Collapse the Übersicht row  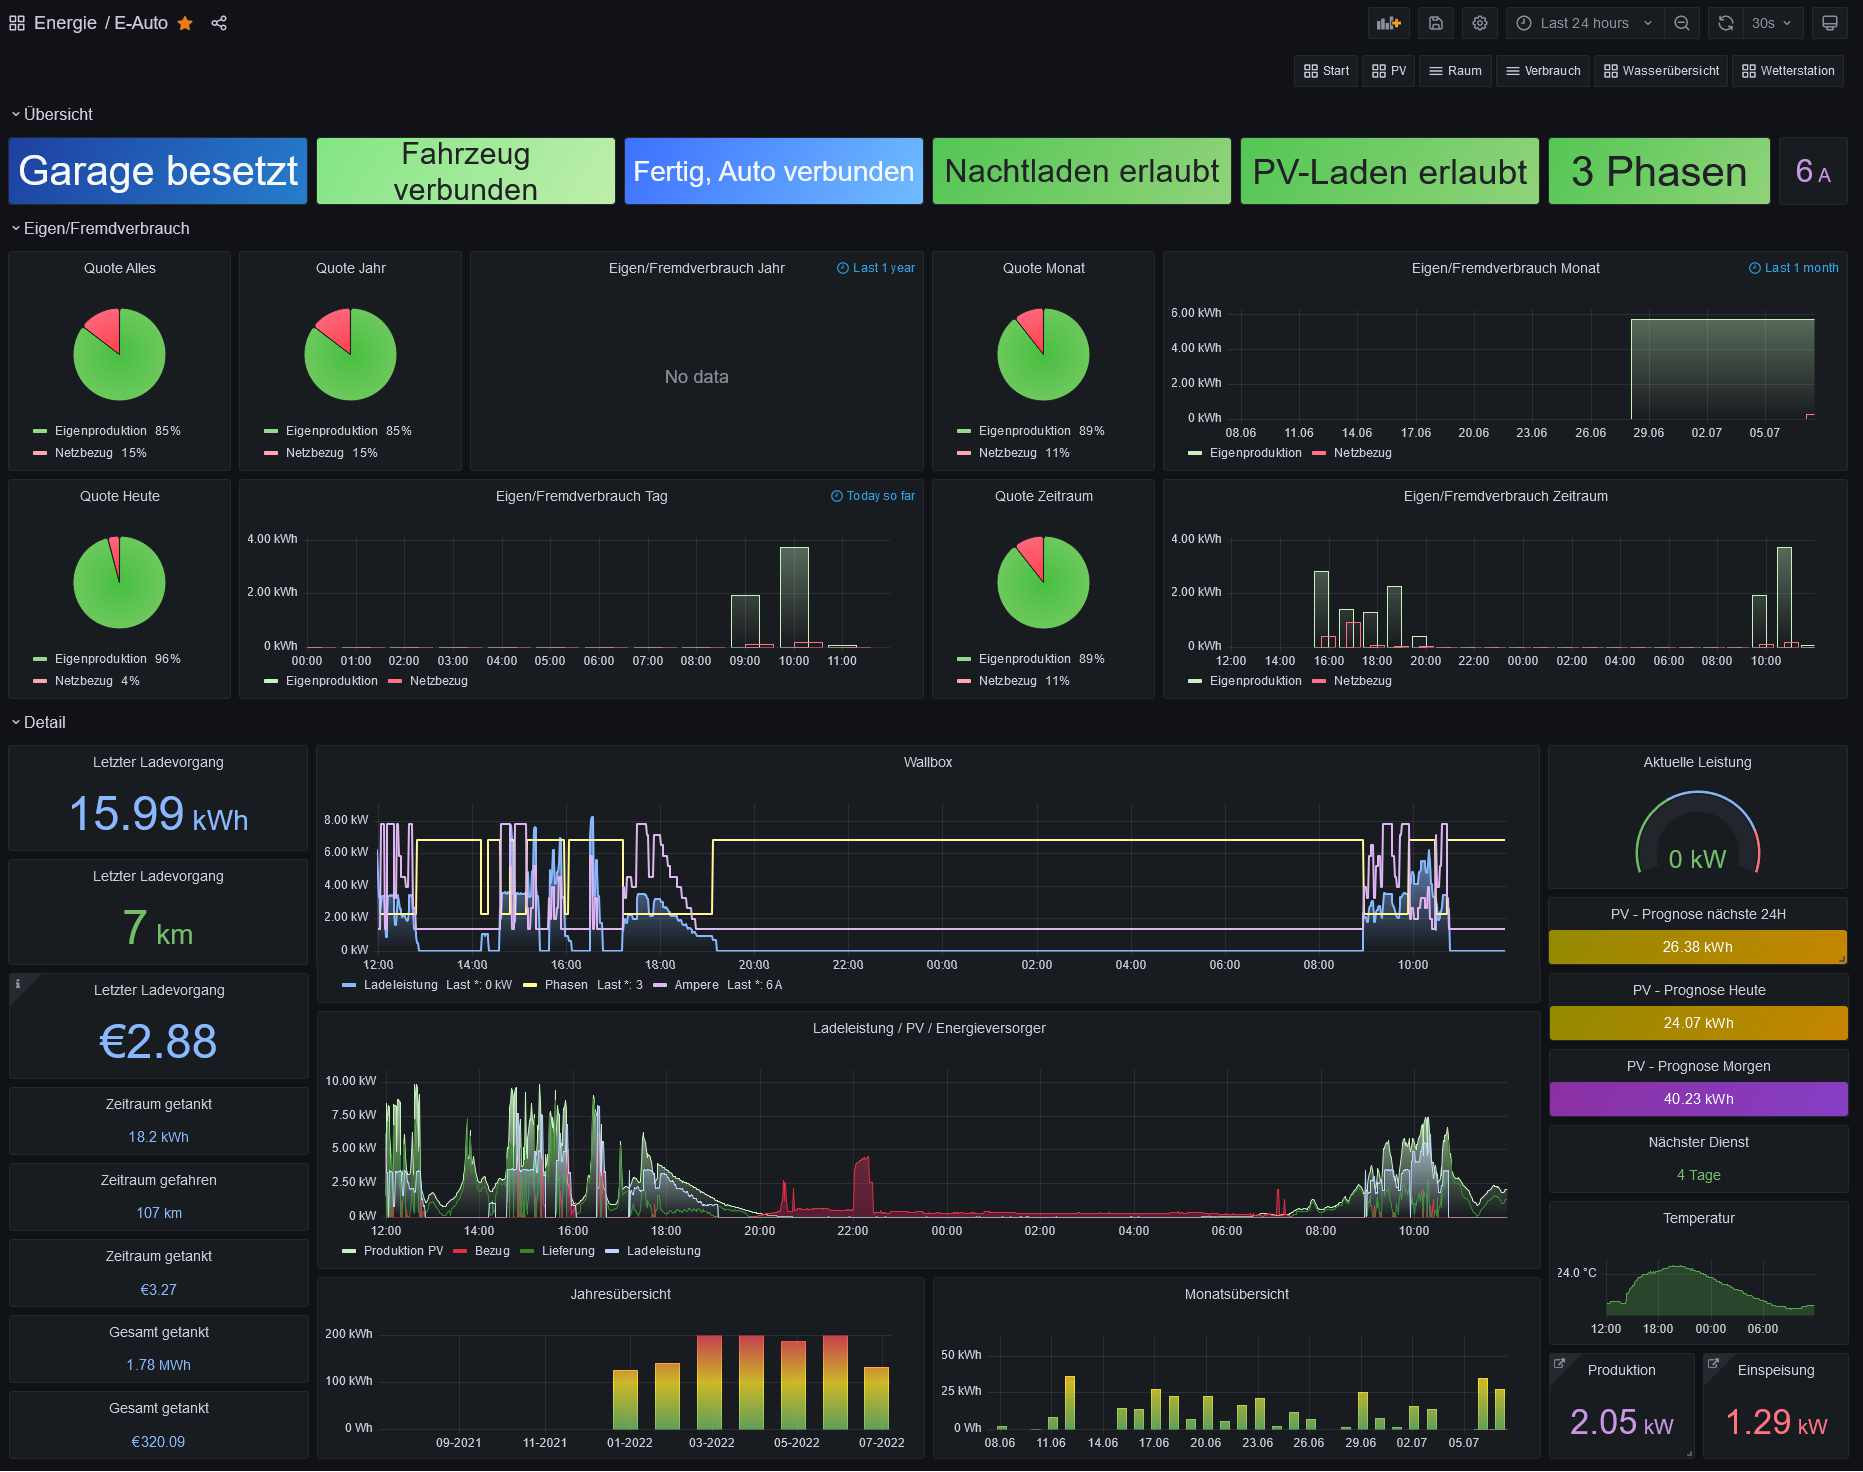52,115
